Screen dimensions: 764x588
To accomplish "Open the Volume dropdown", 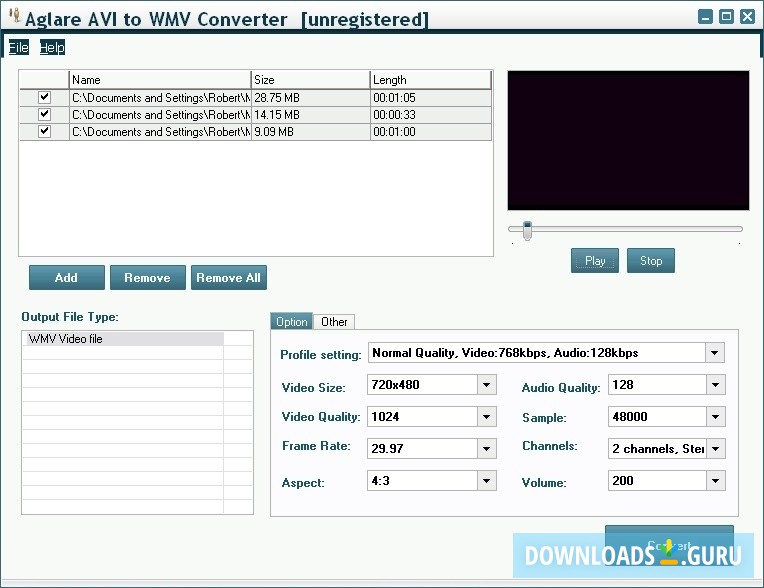I will click(x=715, y=481).
